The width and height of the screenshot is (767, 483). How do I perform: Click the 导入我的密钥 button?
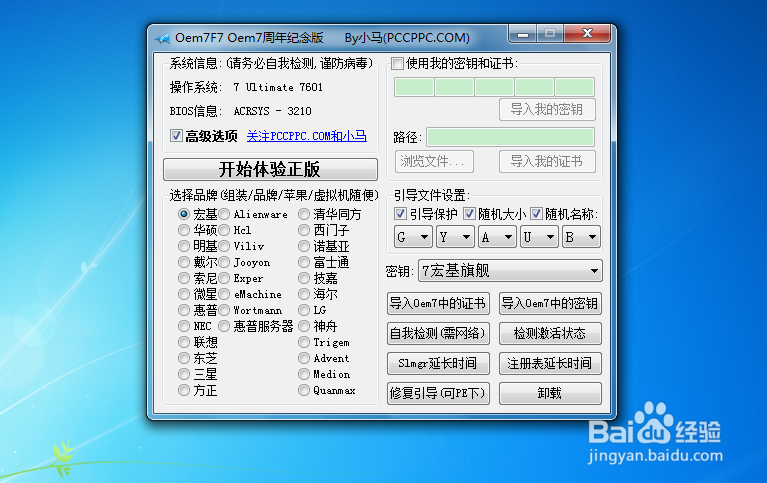pyautogui.click(x=547, y=109)
